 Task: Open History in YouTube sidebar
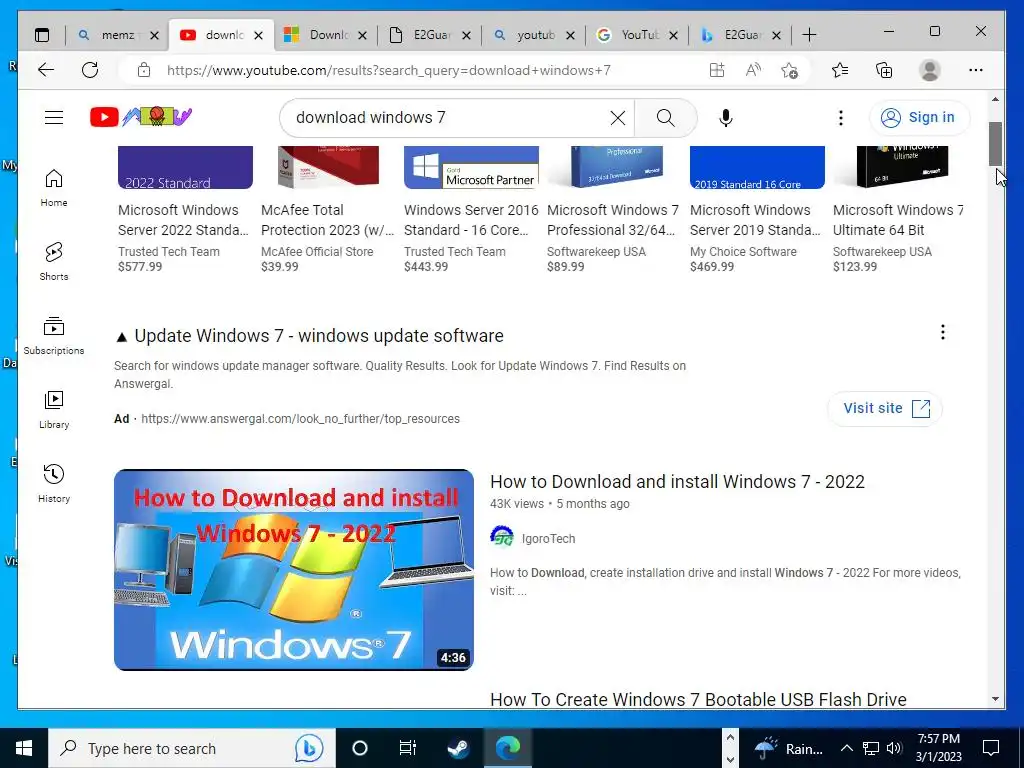54,483
